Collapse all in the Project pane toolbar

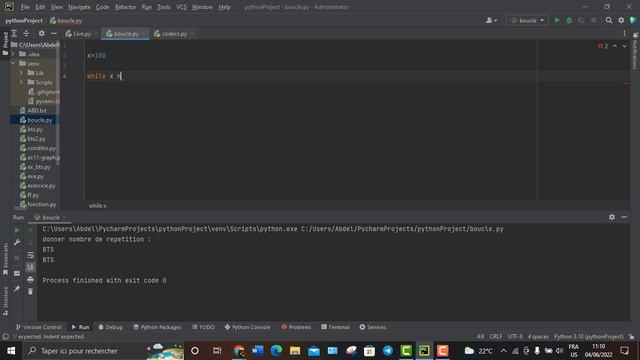click(27, 33)
